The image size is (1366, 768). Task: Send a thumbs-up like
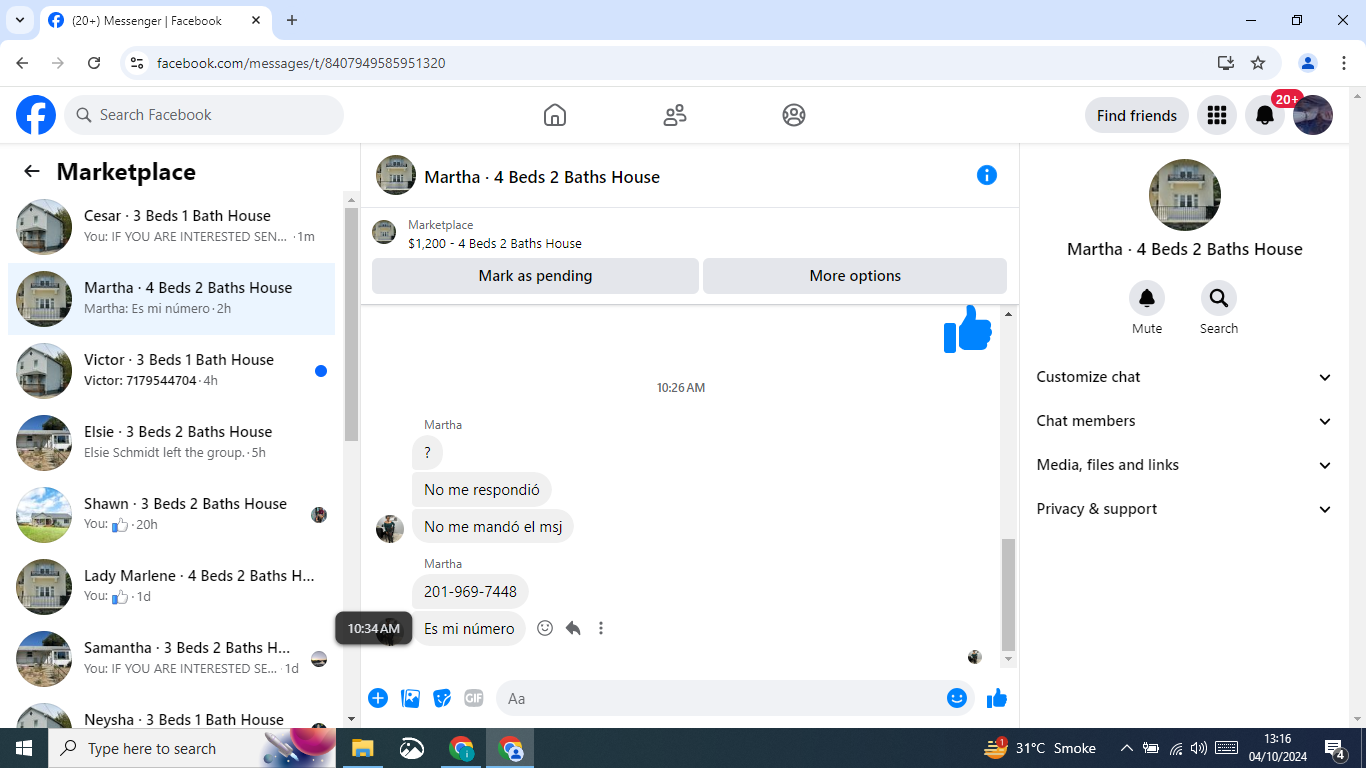(x=997, y=698)
